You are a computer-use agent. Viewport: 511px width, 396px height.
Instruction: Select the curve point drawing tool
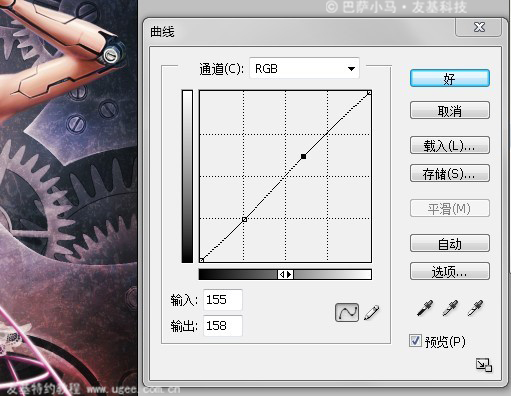click(347, 312)
